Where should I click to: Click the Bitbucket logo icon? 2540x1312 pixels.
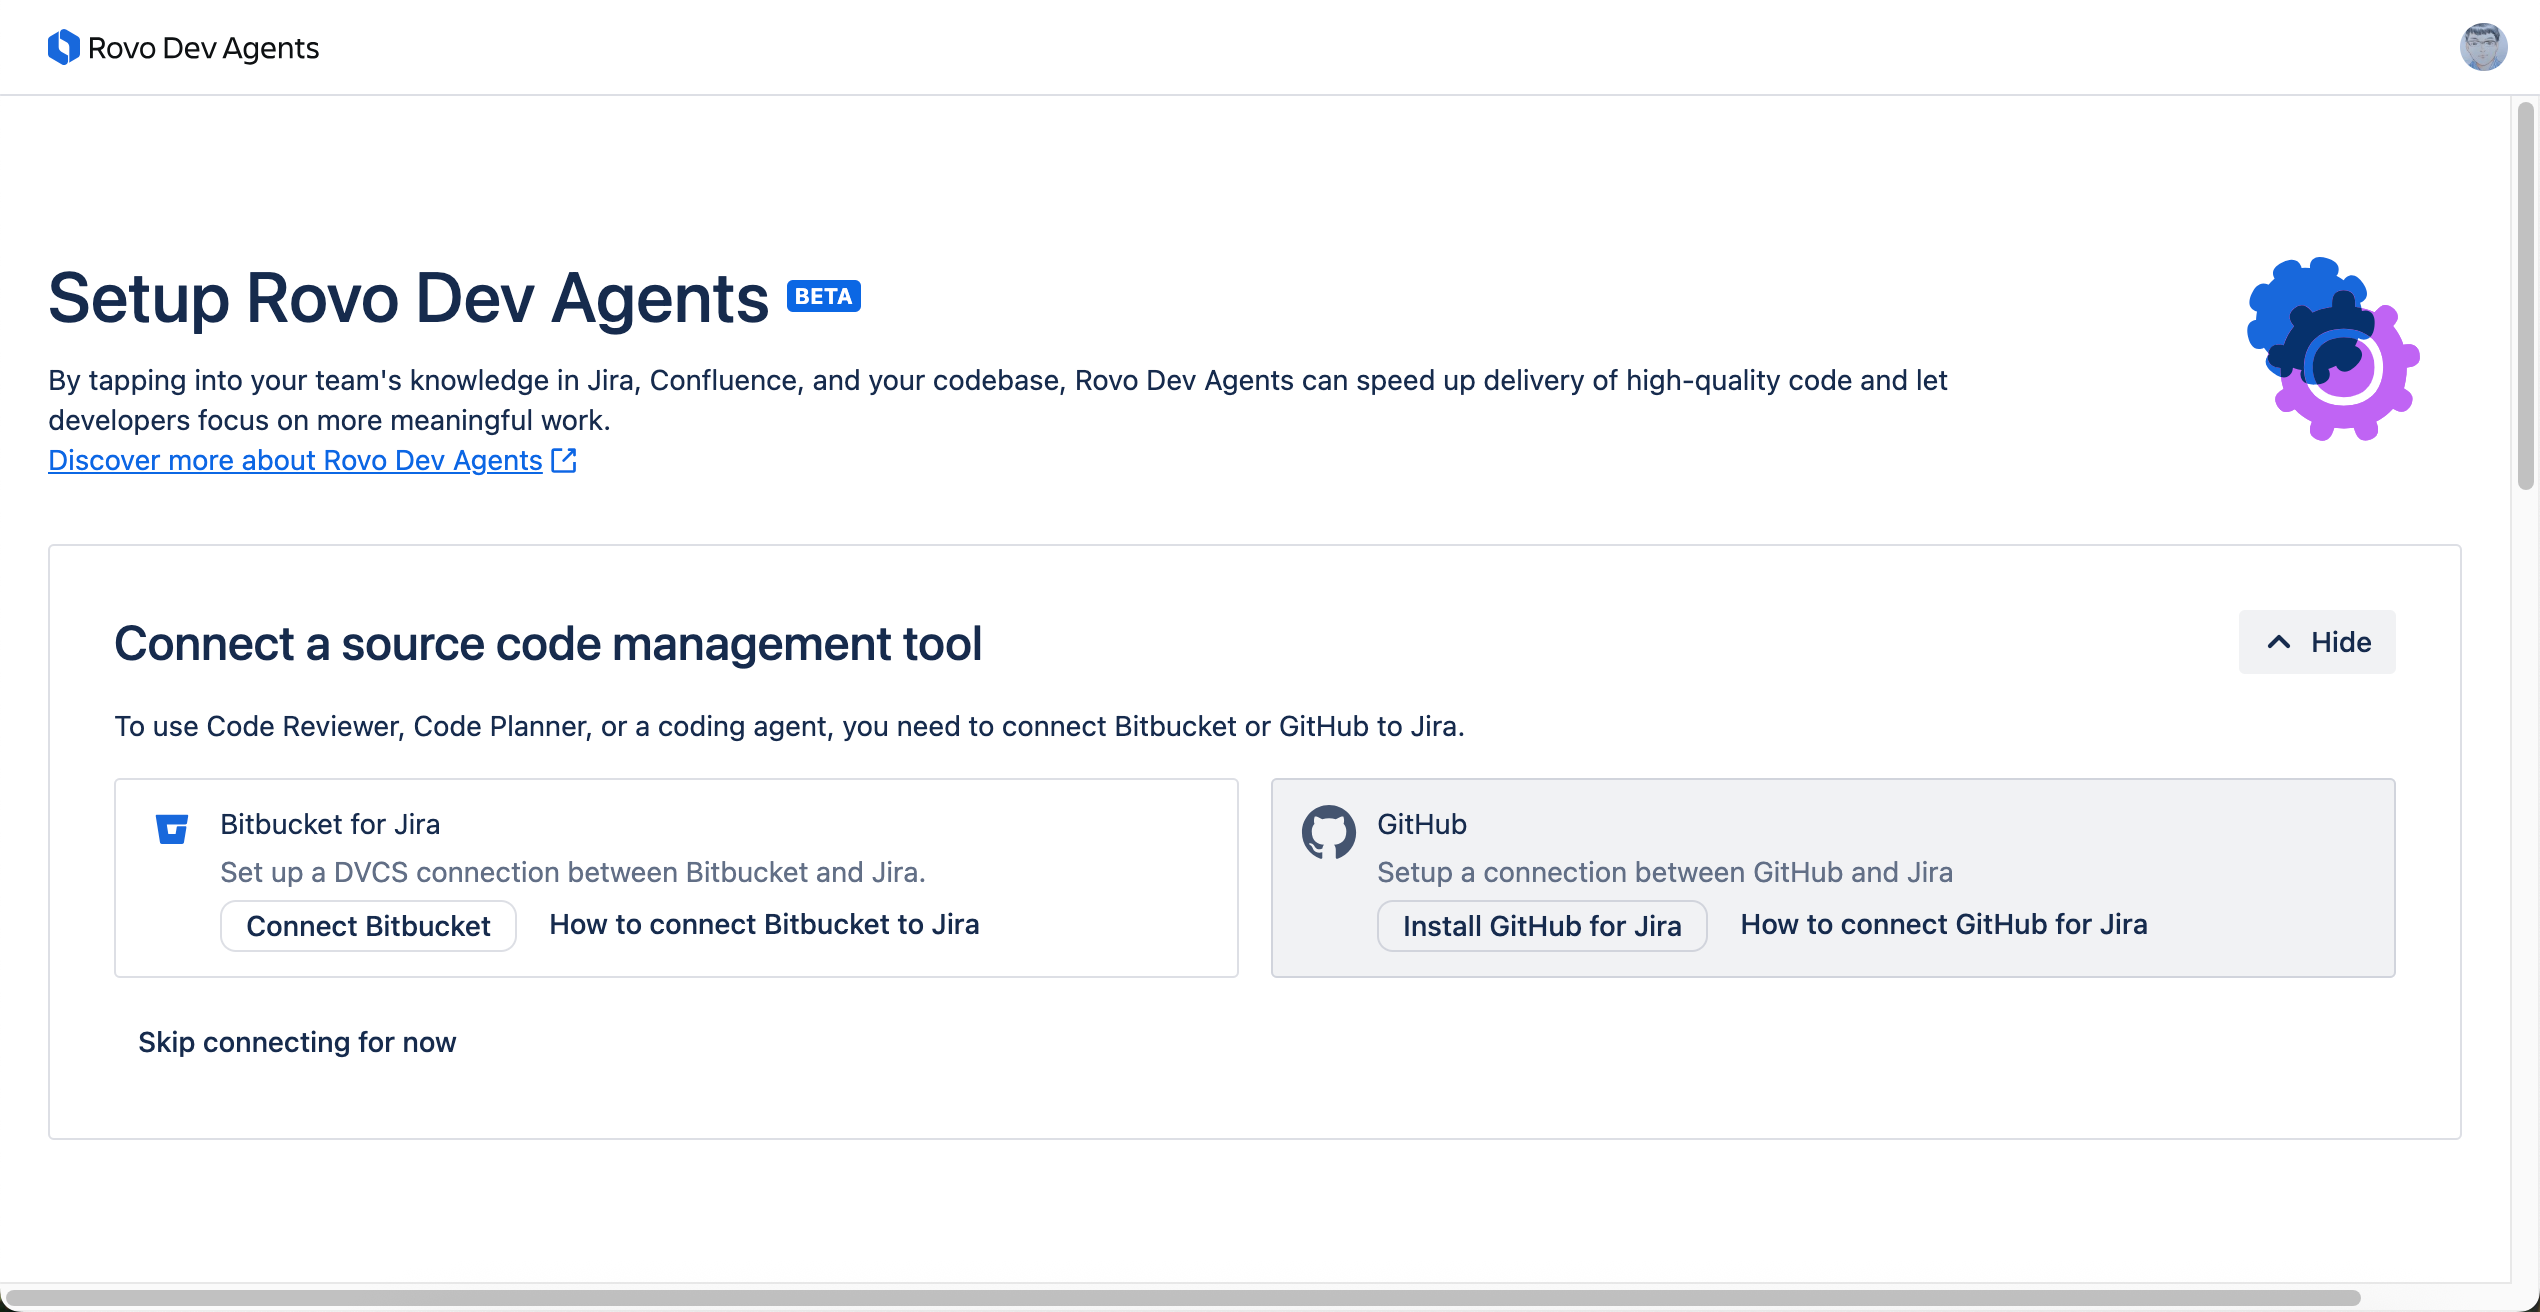(x=172, y=829)
